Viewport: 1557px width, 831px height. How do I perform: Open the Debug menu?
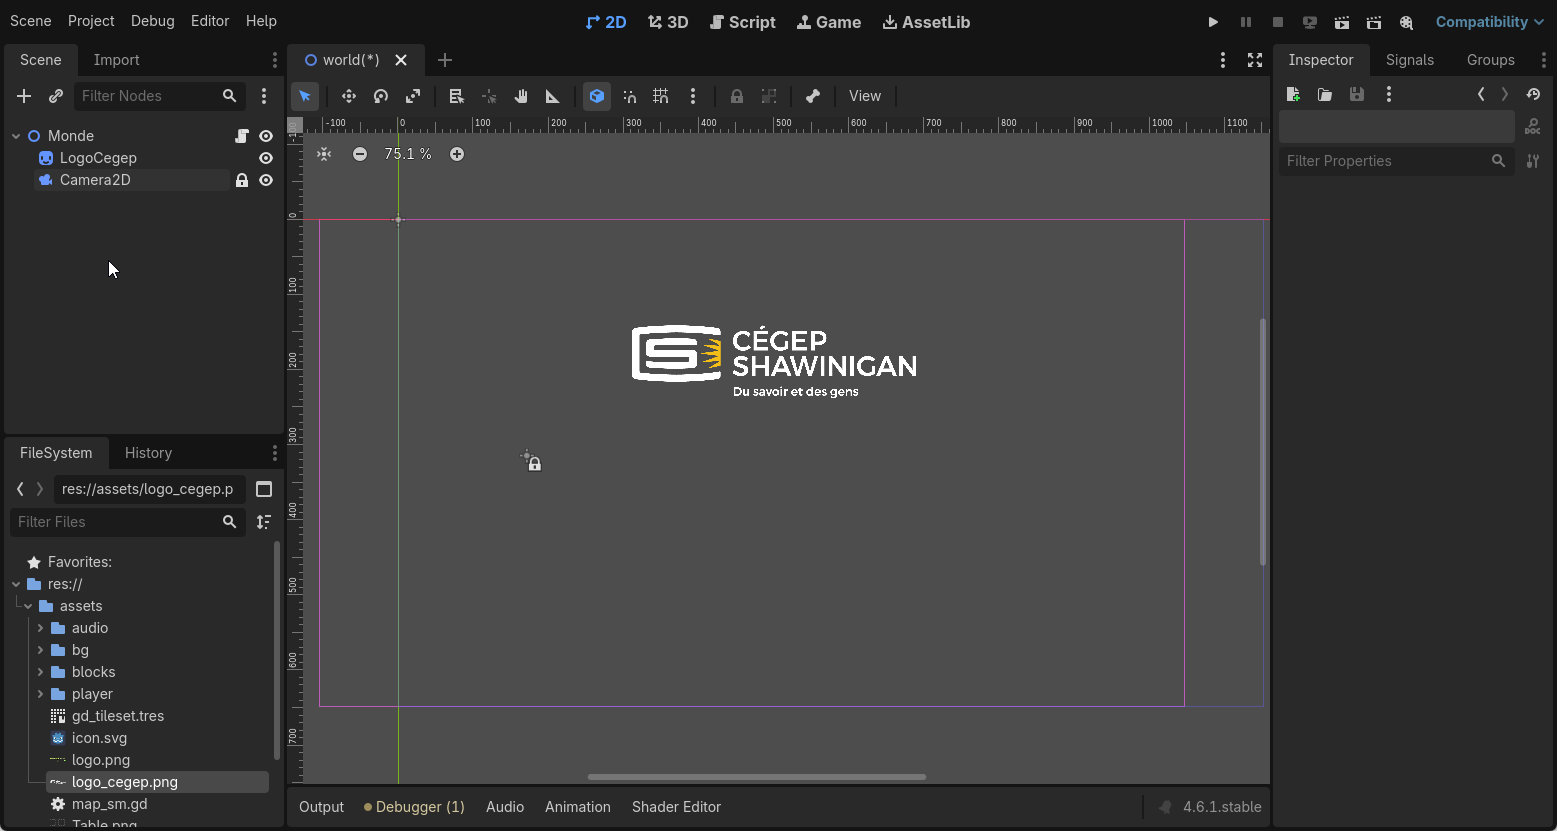pos(152,21)
